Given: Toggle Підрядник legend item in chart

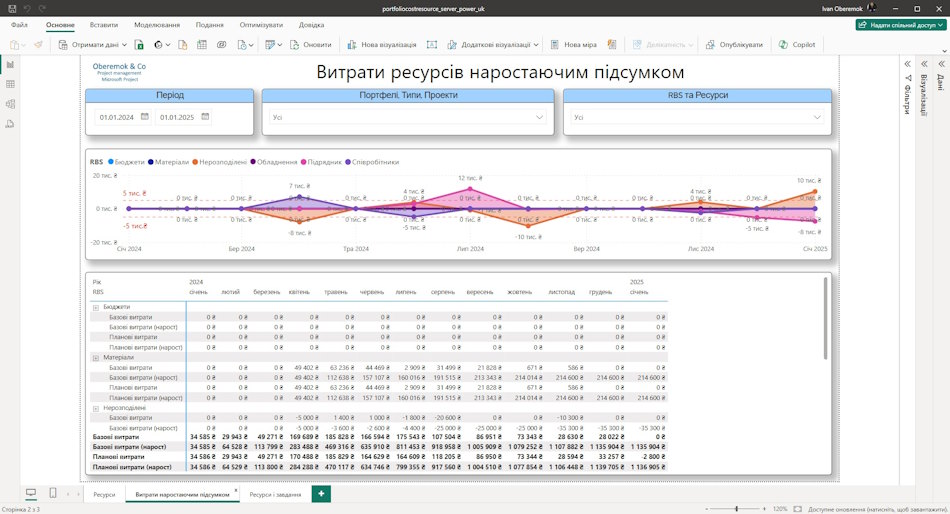Looking at the screenshot, I should pyautogui.click(x=321, y=162).
